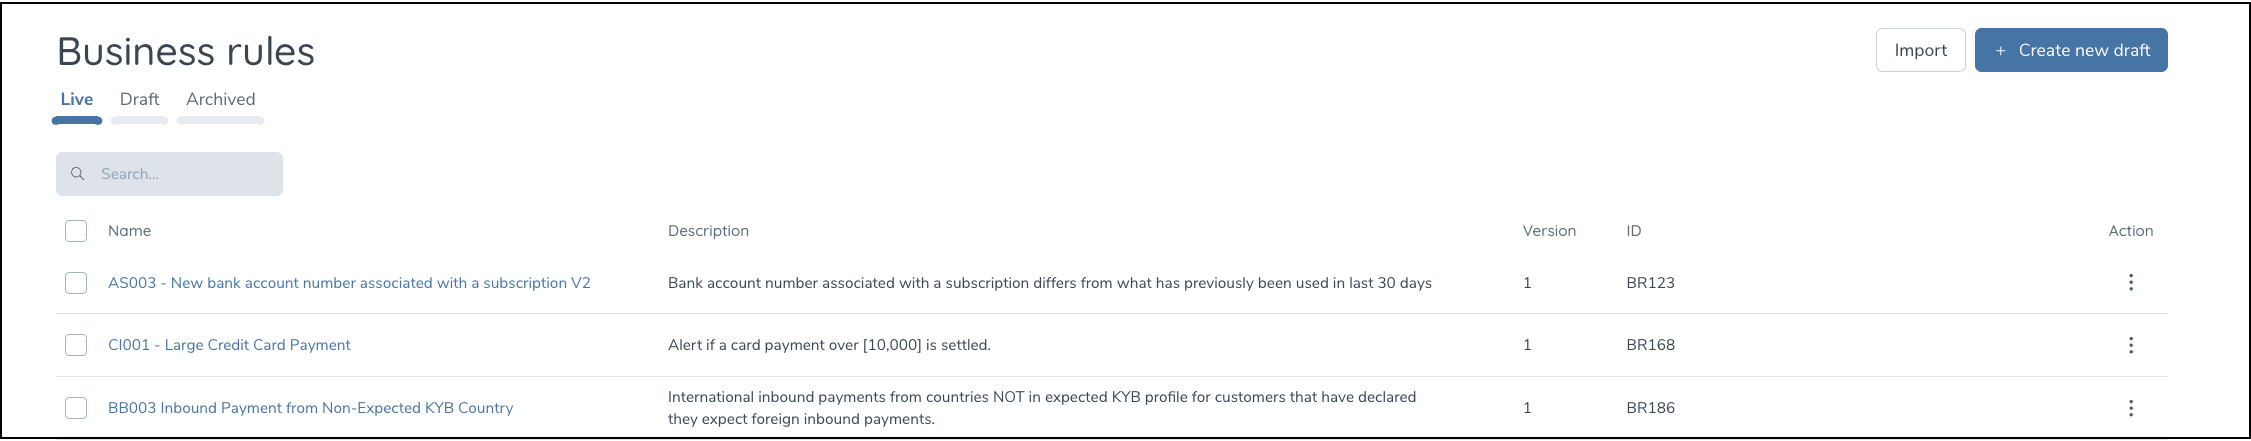Viewport: 2251px width, 441px height.
Task: Open action menu for AS003 rule
Action: [x=2130, y=283]
